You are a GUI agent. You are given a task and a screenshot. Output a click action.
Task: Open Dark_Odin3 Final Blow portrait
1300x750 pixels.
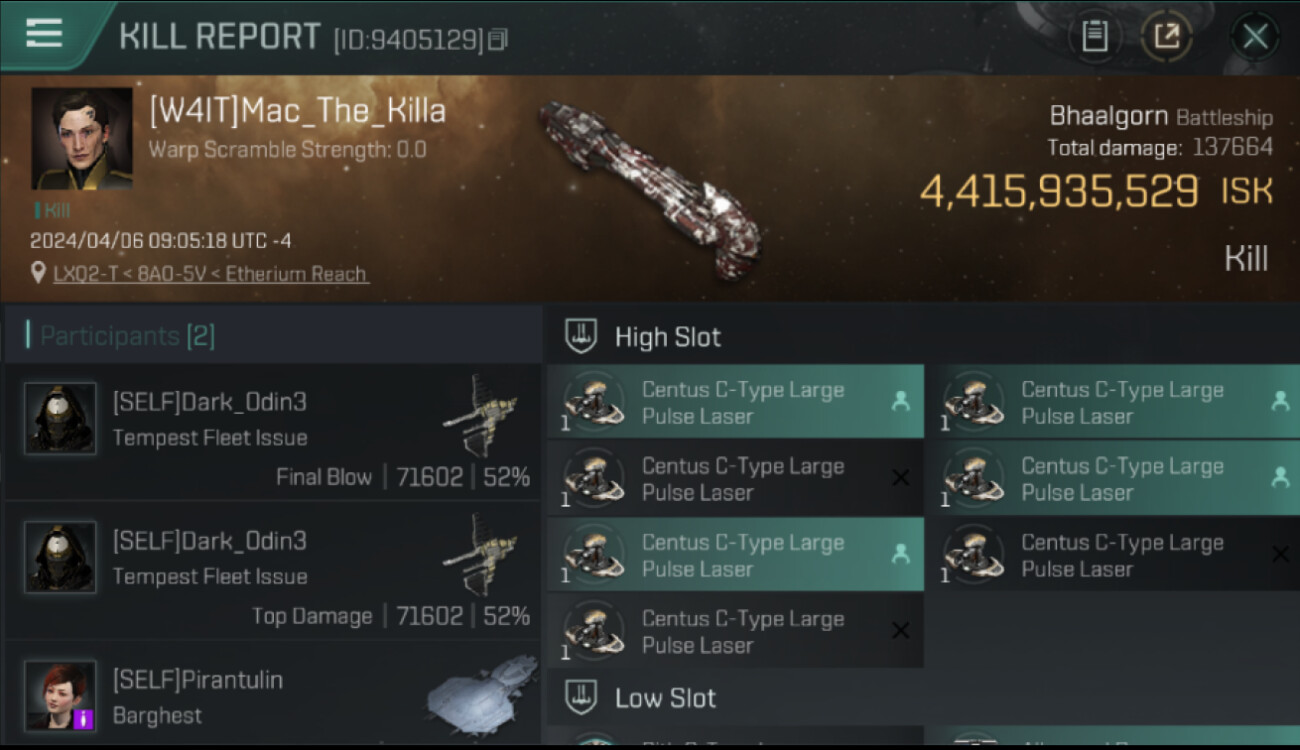[60, 418]
